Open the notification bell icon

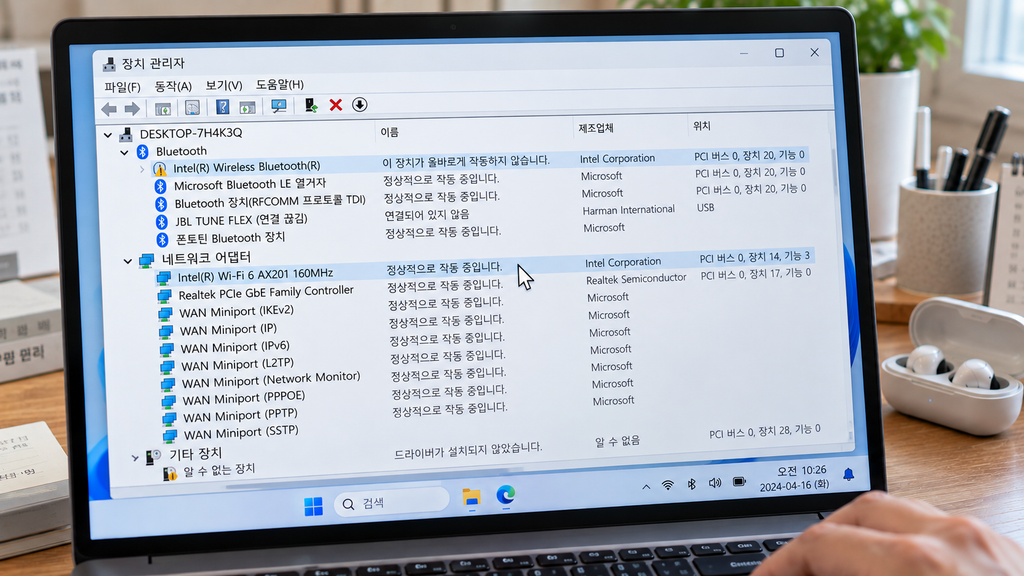click(848, 474)
